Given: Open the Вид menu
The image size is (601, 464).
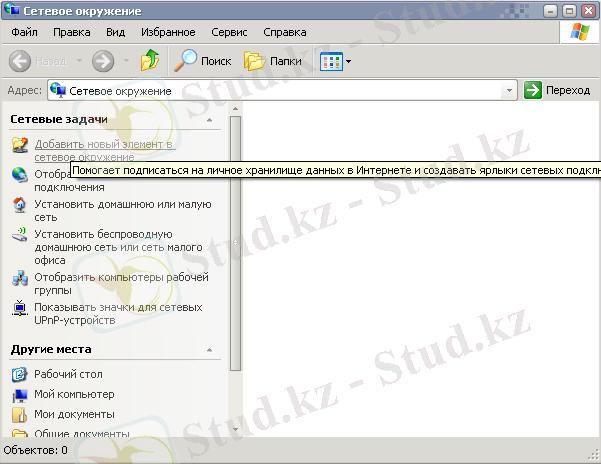Looking at the screenshot, I should (x=116, y=32).
